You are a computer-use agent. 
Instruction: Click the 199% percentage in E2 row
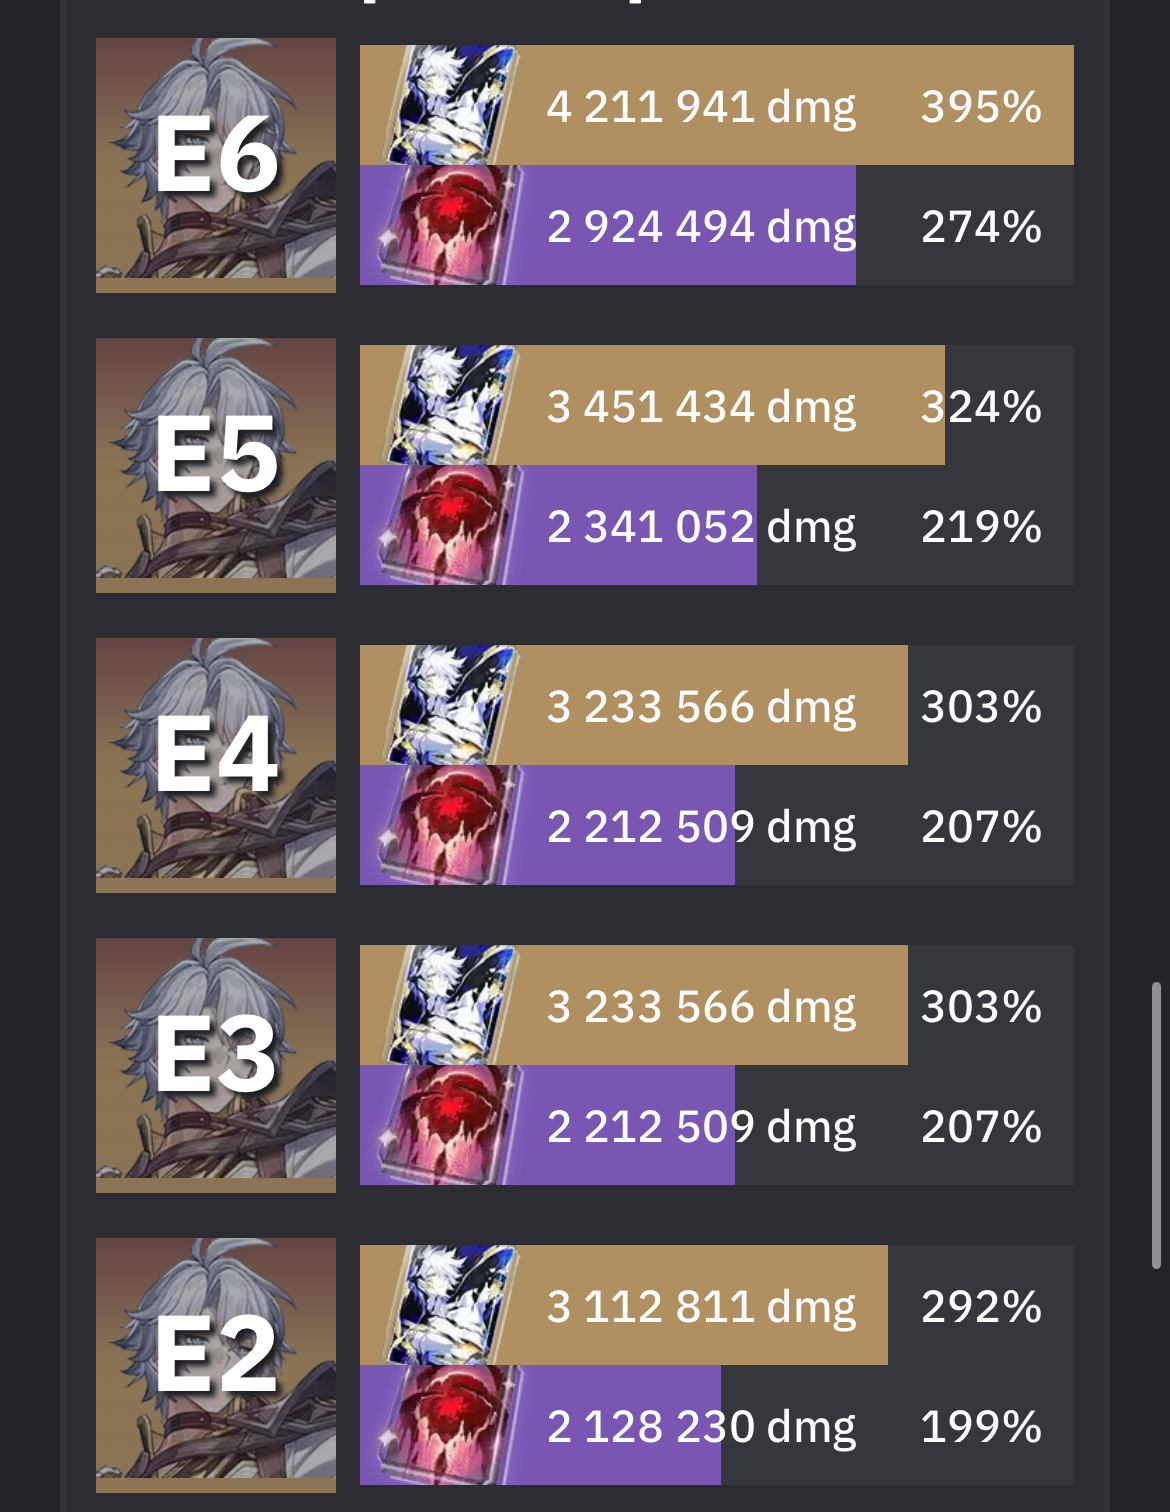tap(981, 1426)
